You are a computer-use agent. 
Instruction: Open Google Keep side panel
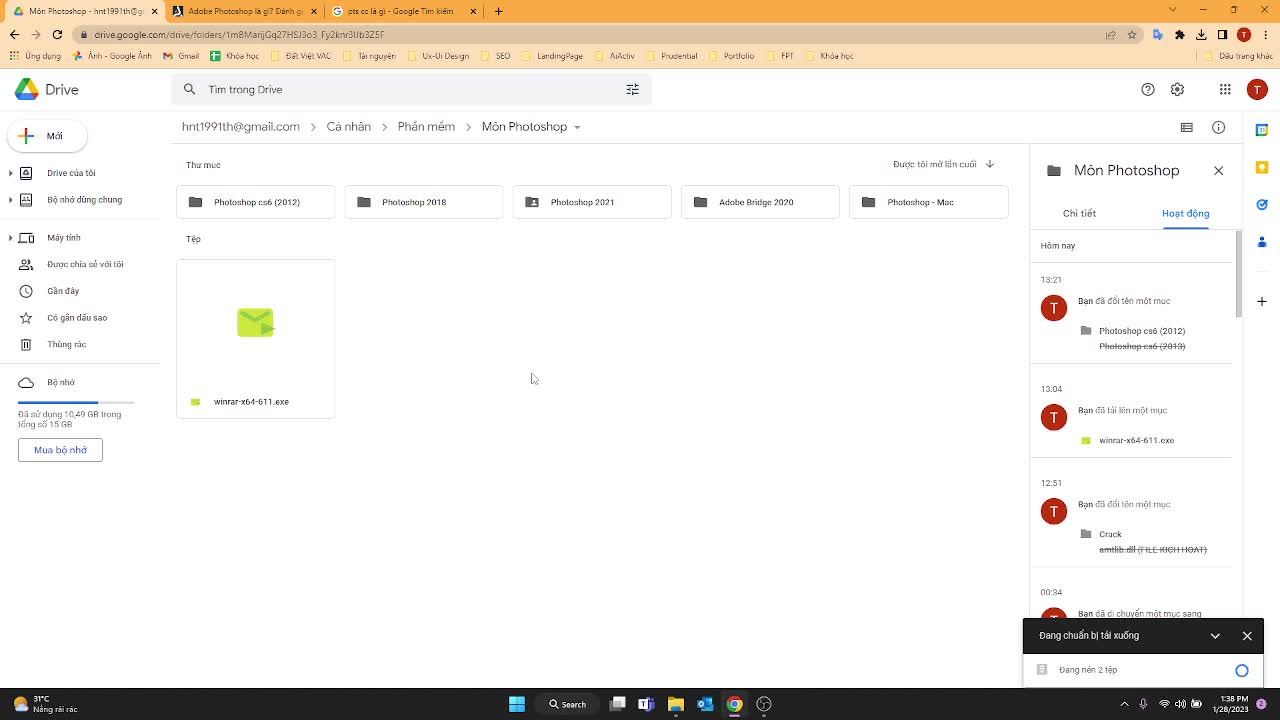1262,167
